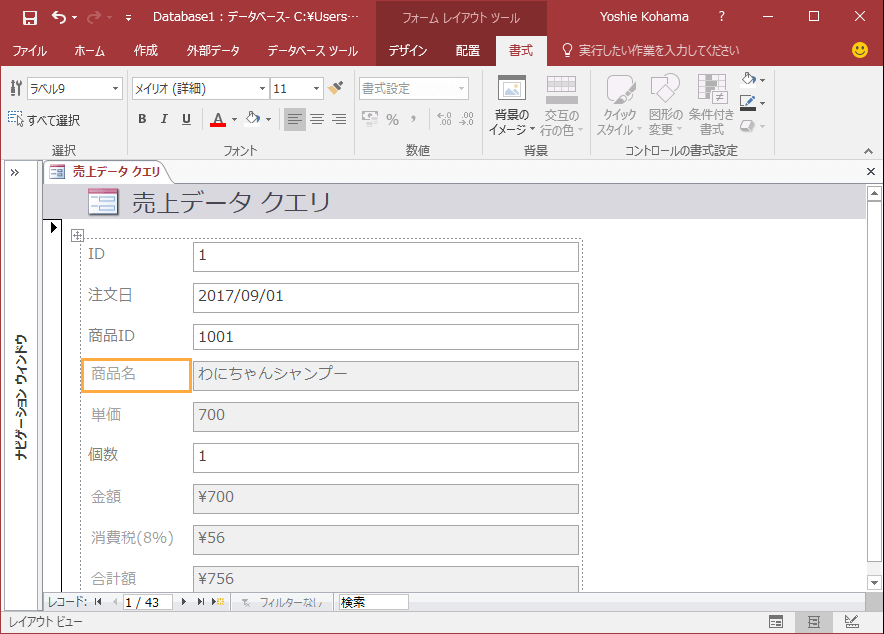This screenshot has height=634, width=884.
Task: Click the Format Painter brush icon
Action: pyautogui.click(x=335, y=89)
